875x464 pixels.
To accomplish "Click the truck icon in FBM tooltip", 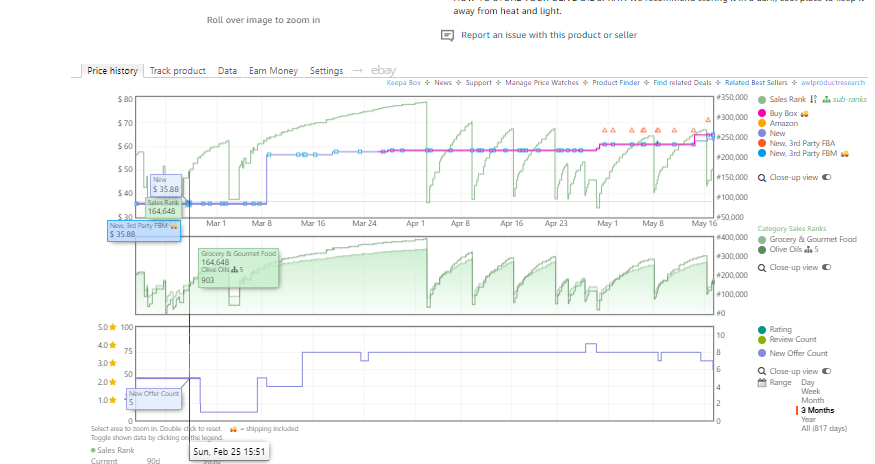I will (x=174, y=226).
